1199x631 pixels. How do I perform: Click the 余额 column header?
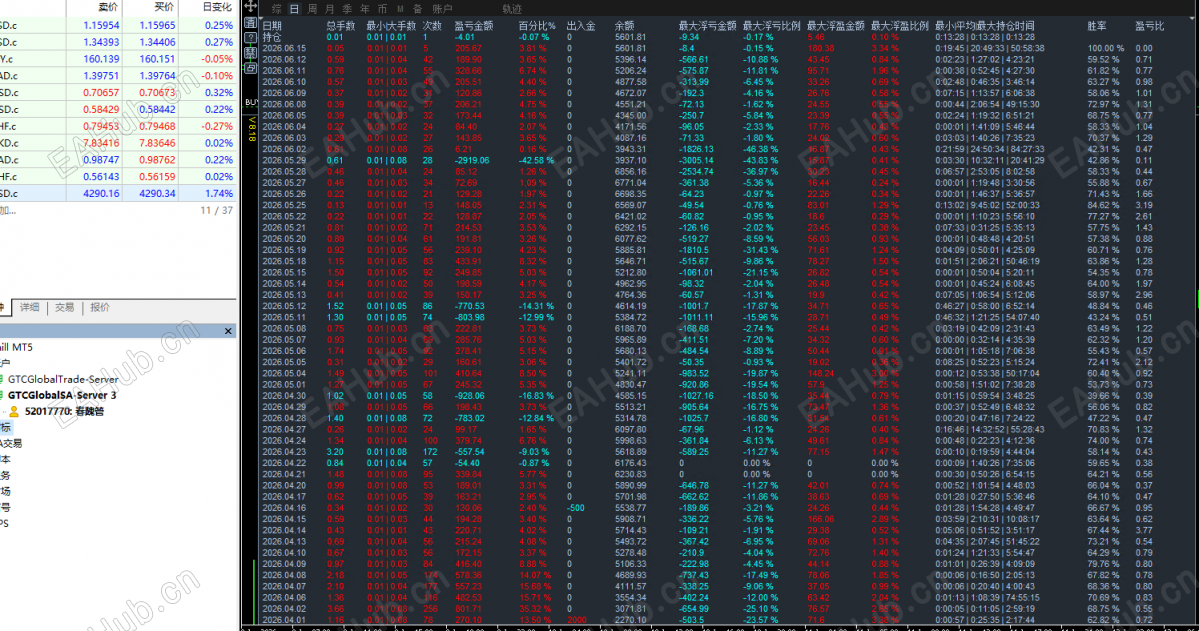click(x=624, y=26)
